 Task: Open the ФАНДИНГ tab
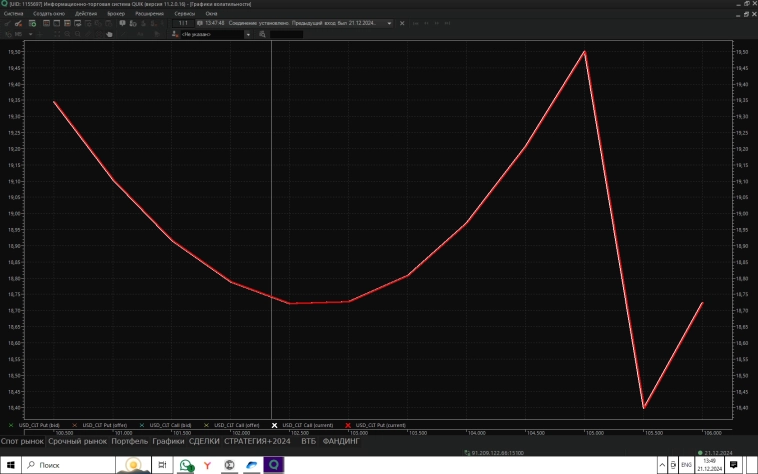coord(341,440)
